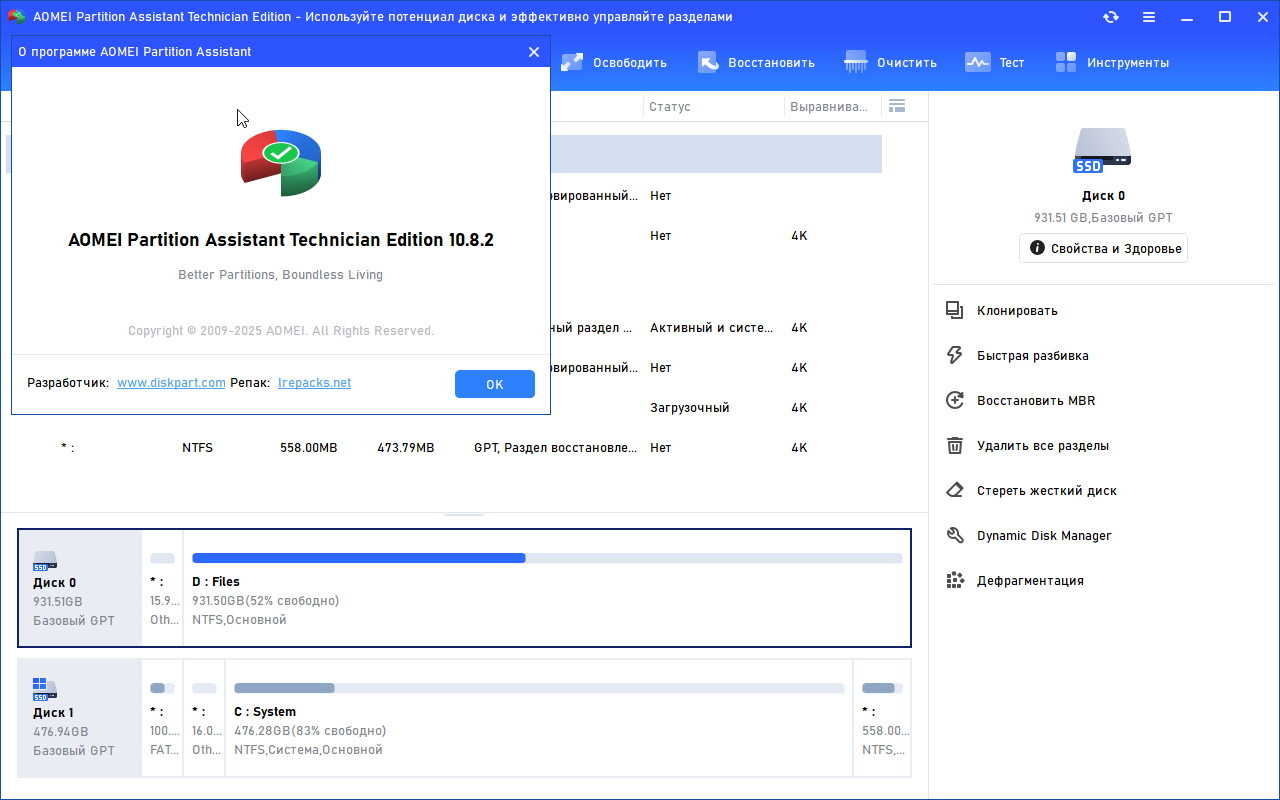Viewport: 1280px width, 800px height.
Task: Click the Диск 0 label in disk map
Action: (x=54, y=582)
